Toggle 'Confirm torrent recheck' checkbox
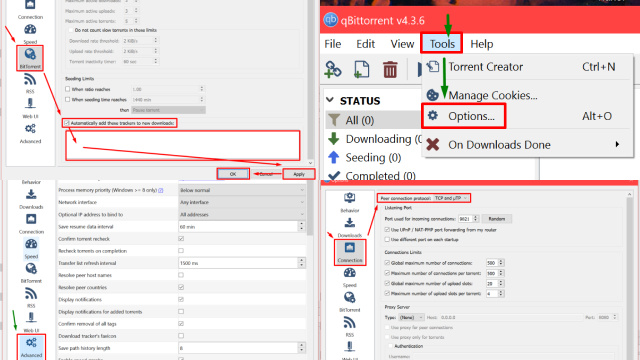The width and height of the screenshot is (640, 360). pyautogui.click(x=181, y=238)
